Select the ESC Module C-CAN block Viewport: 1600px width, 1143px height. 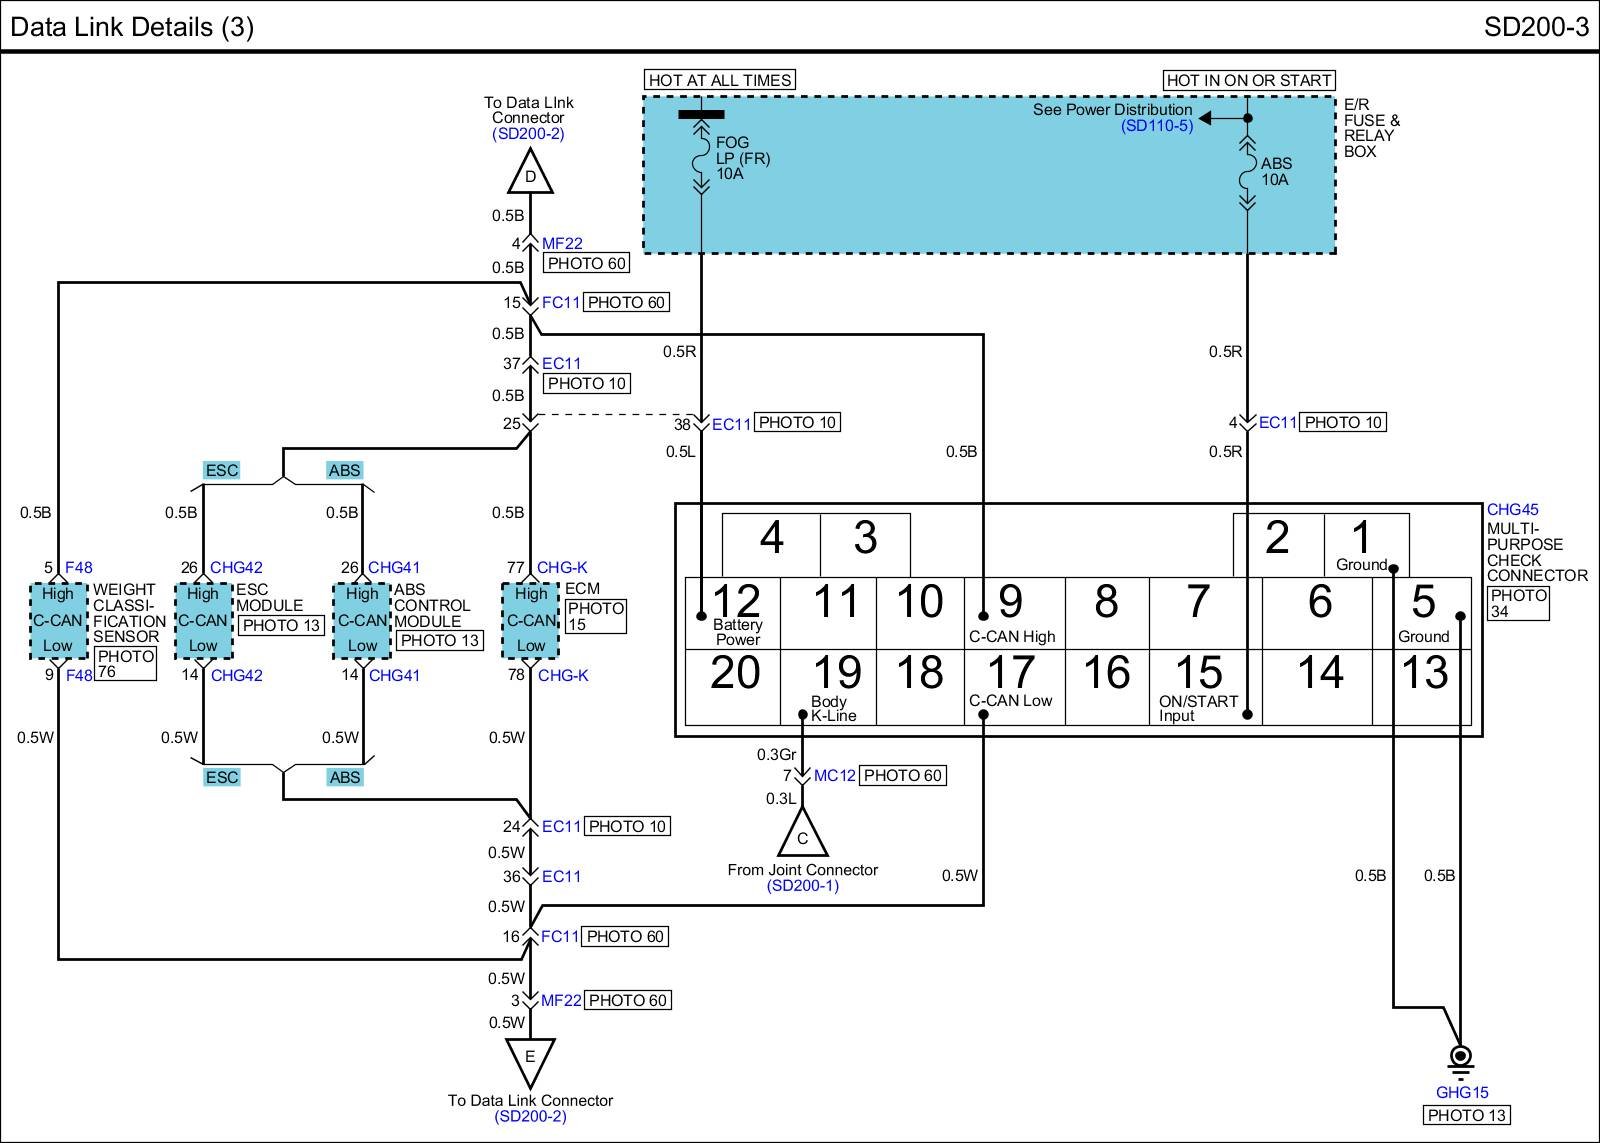point(203,620)
